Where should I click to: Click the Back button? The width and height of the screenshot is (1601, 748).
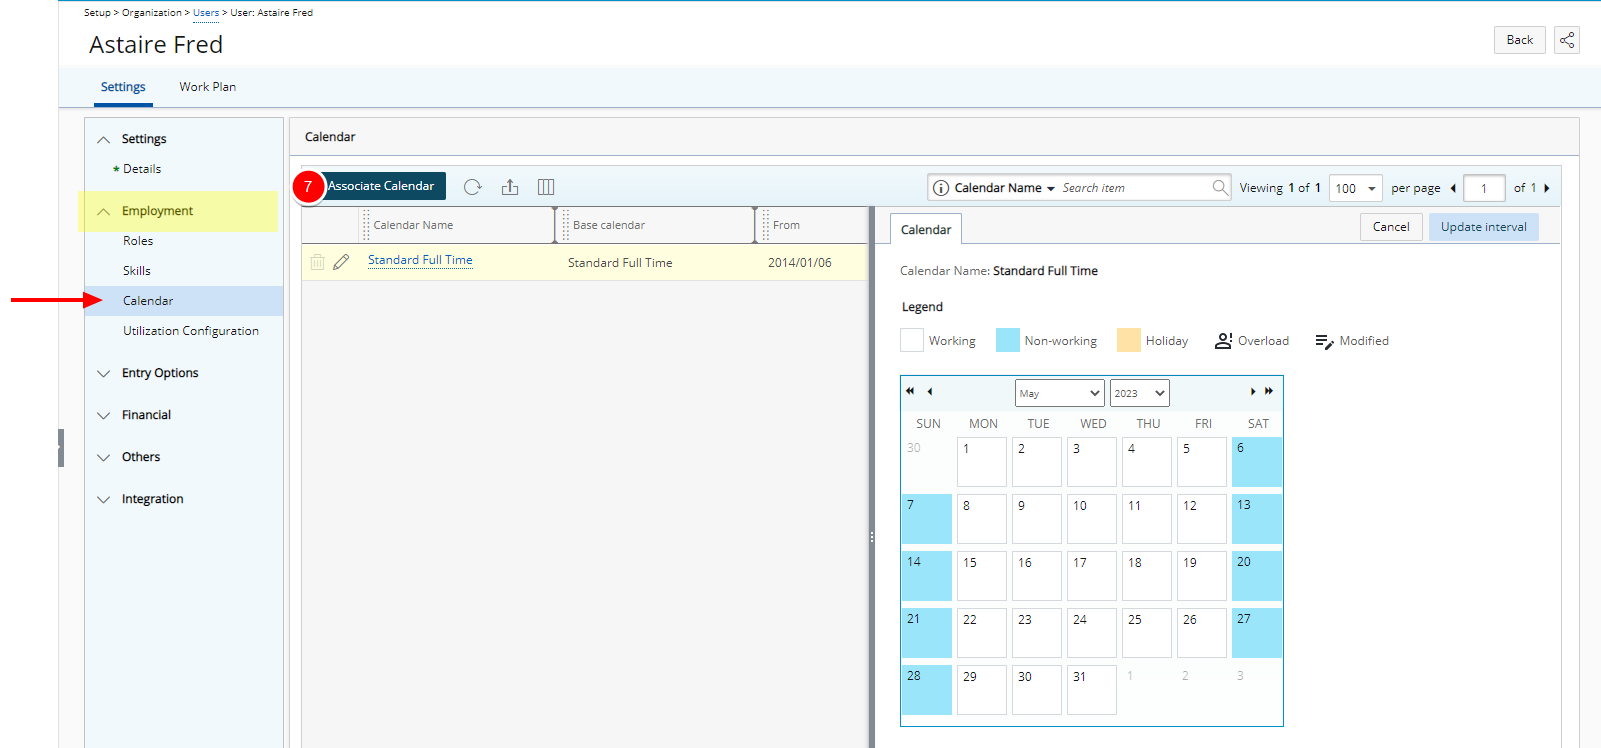point(1520,40)
